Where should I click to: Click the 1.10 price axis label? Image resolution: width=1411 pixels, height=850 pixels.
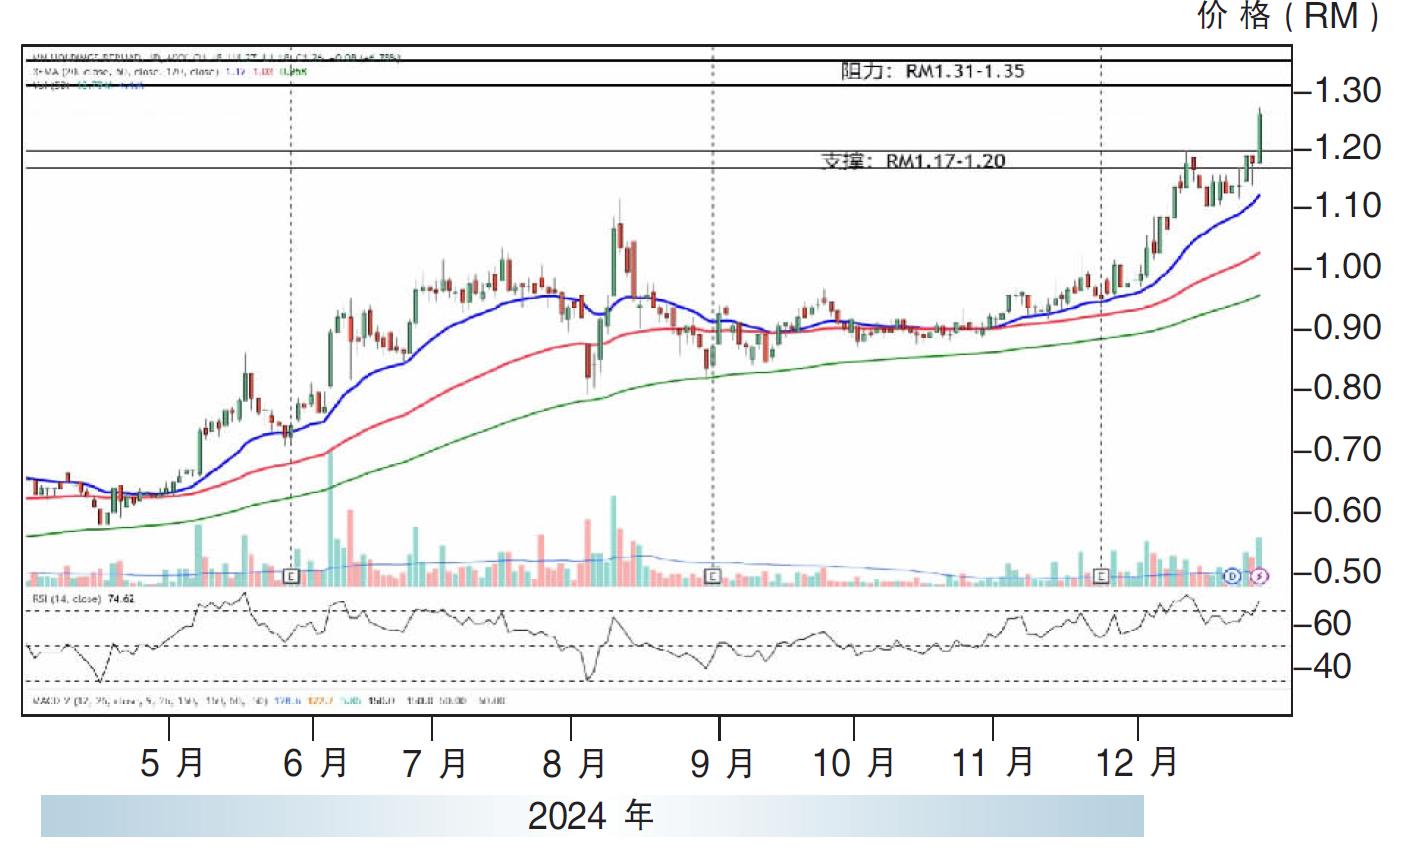click(x=1346, y=207)
